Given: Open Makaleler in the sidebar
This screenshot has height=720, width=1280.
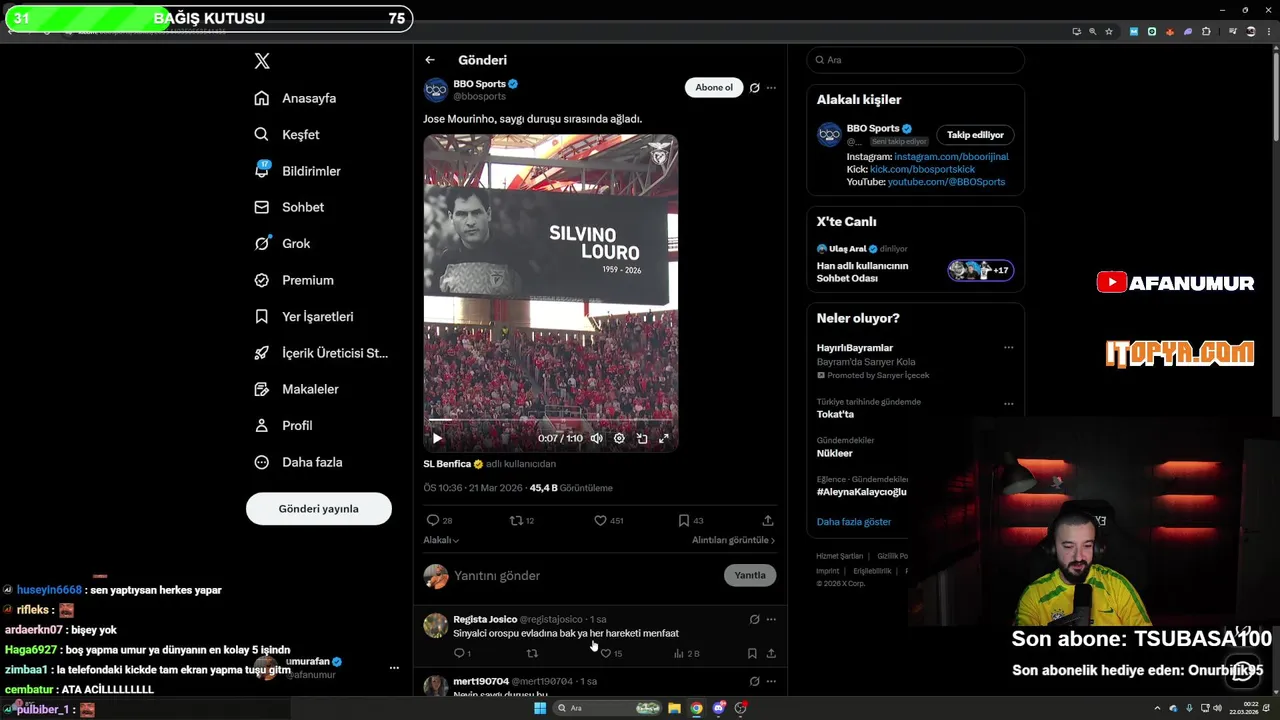Looking at the screenshot, I should point(297,389).
